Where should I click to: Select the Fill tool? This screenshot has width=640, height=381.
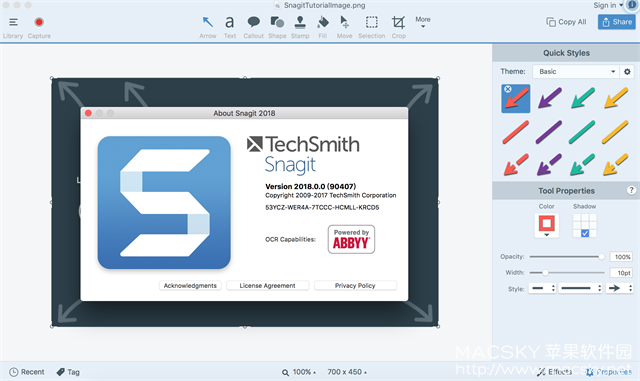322,27
